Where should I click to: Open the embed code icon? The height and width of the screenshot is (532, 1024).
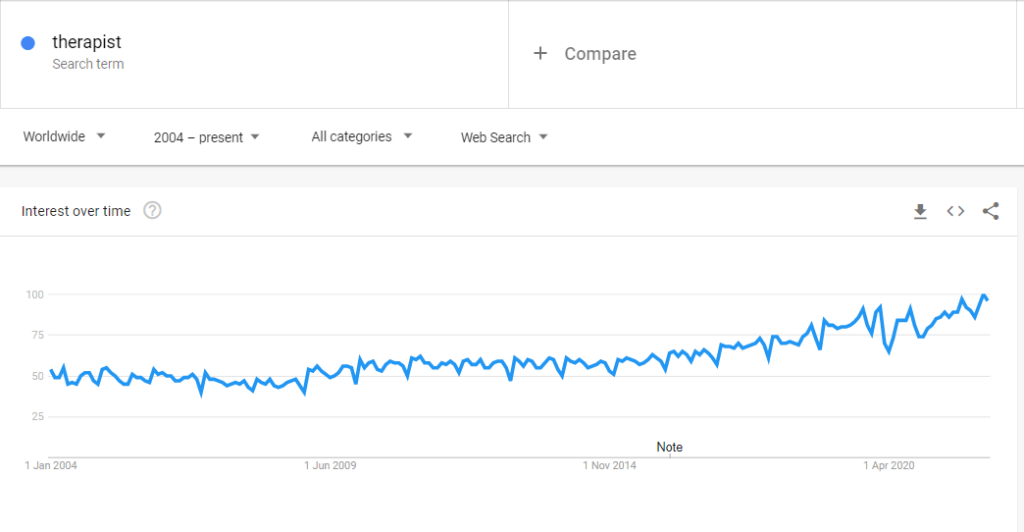tap(955, 211)
